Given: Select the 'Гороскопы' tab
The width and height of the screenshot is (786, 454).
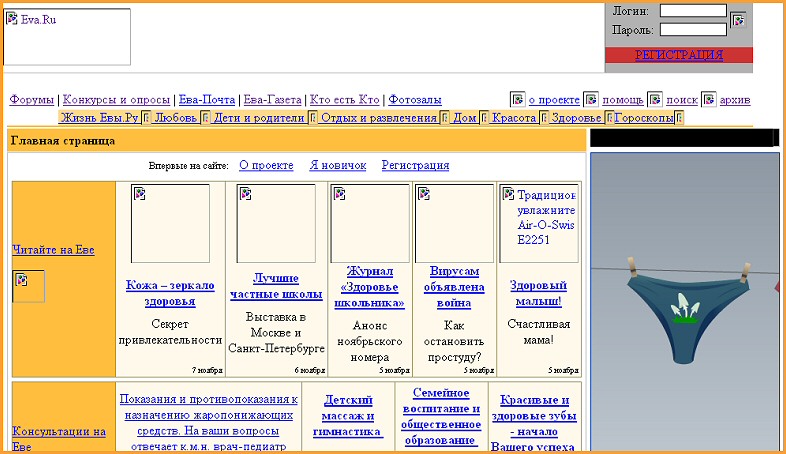Looking at the screenshot, I should 643,118.
